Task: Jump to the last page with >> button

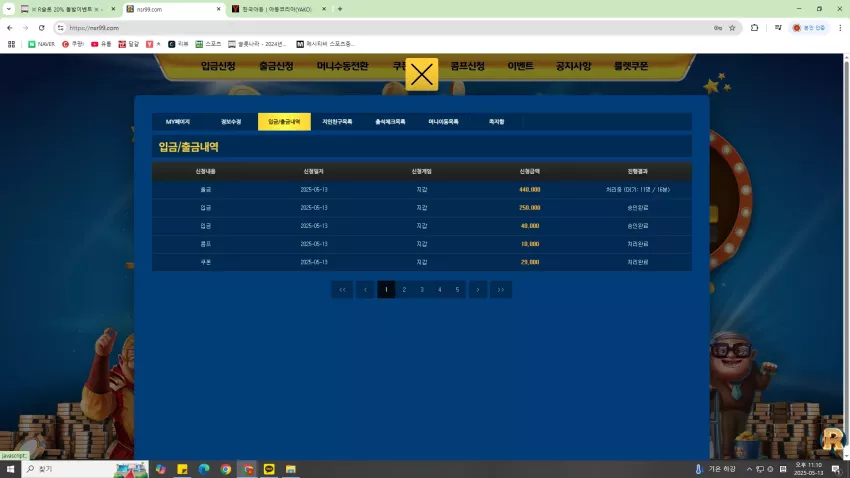Action: 501,289
